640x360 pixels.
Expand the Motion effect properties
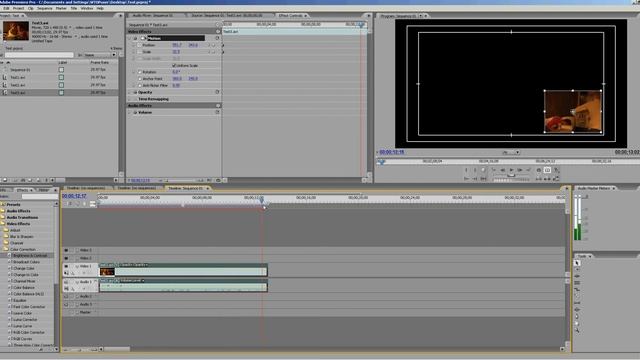[x=130, y=38]
